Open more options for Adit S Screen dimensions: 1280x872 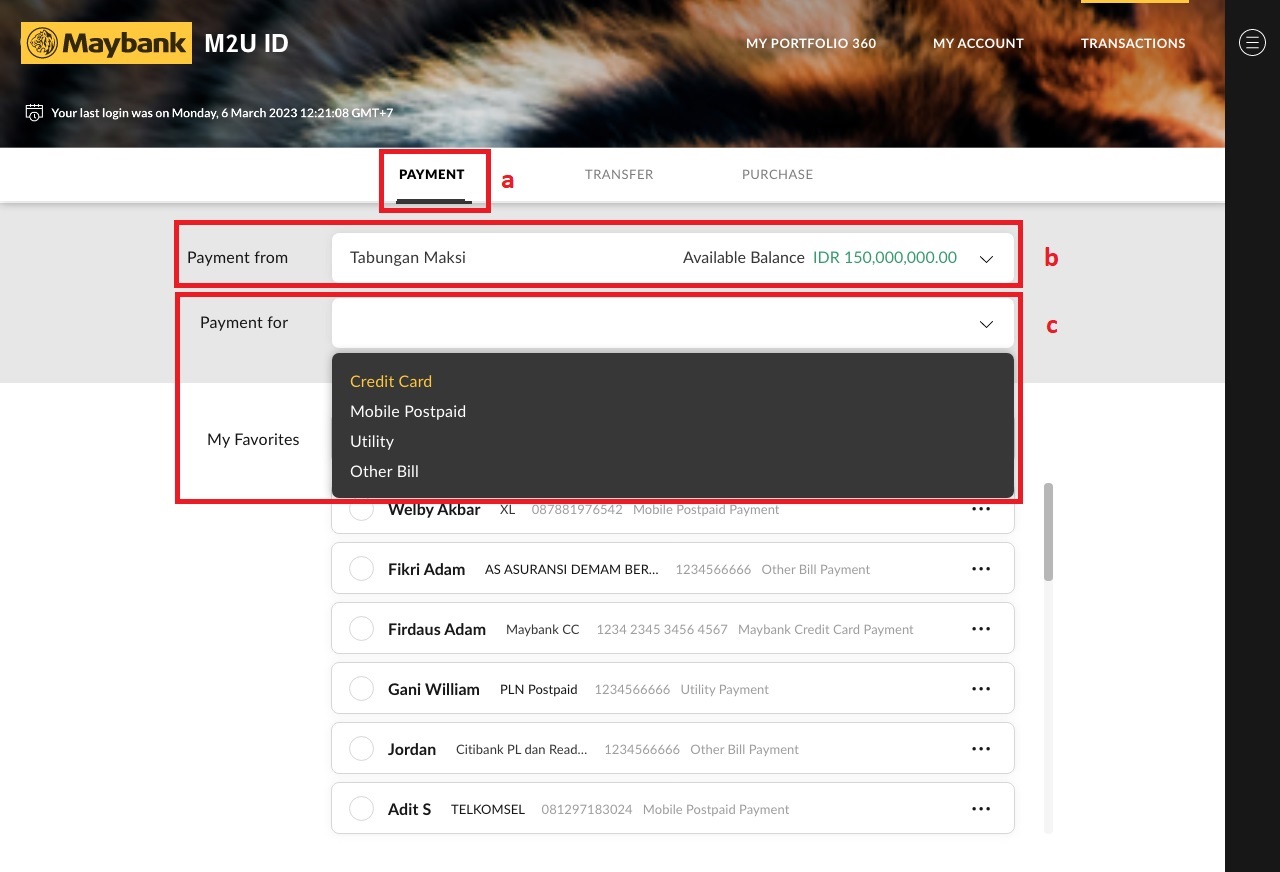click(980, 809)
